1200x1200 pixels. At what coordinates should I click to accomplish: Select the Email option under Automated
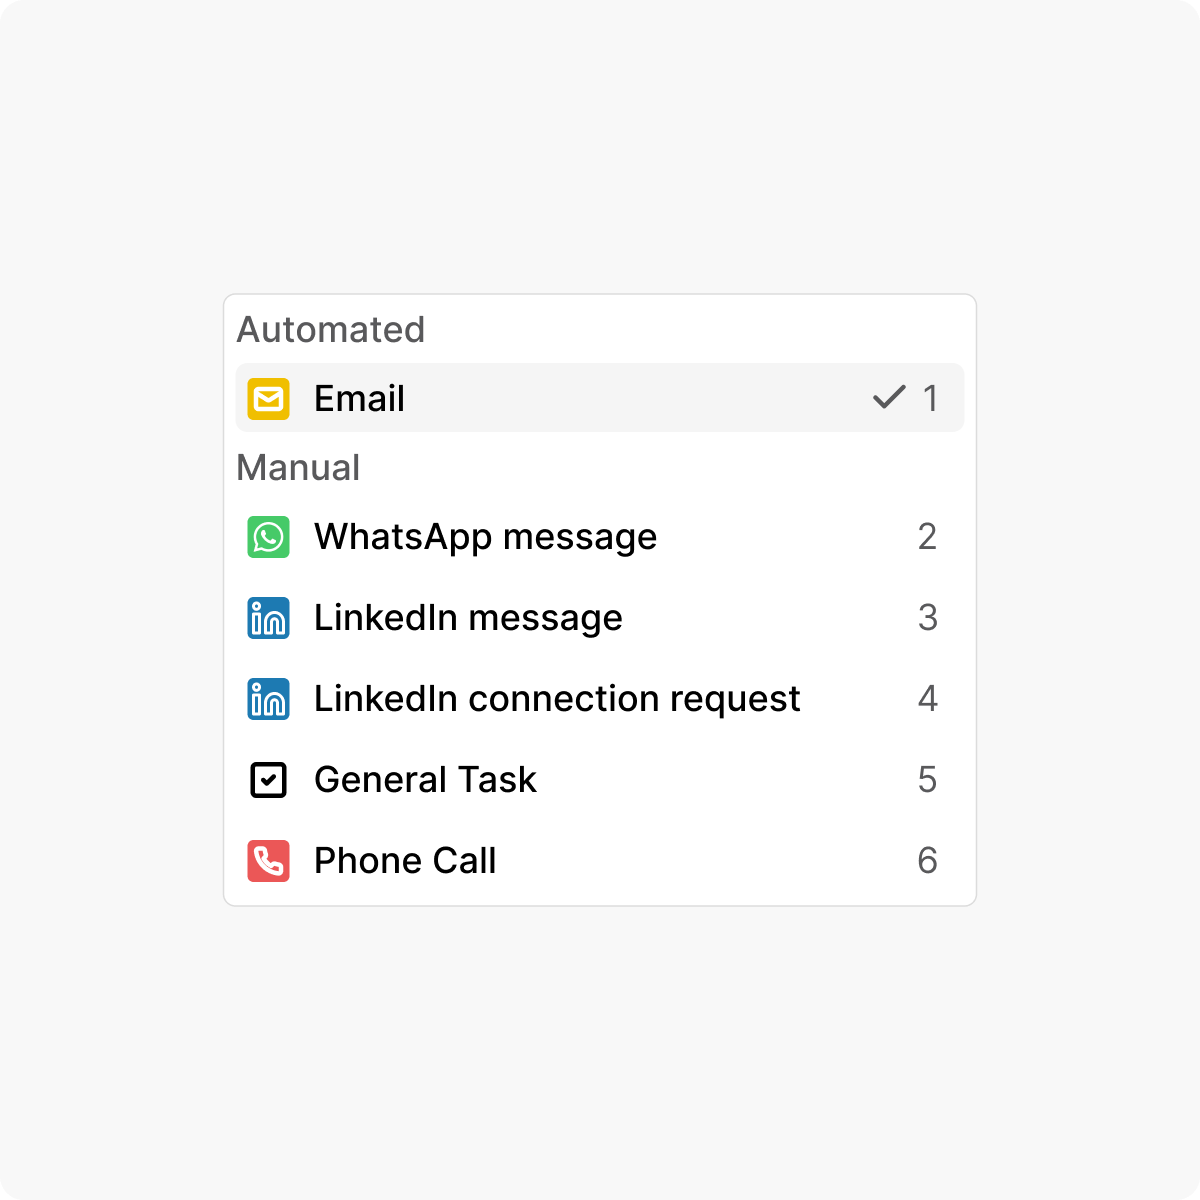pyautogui.click(x=598, y=397)
